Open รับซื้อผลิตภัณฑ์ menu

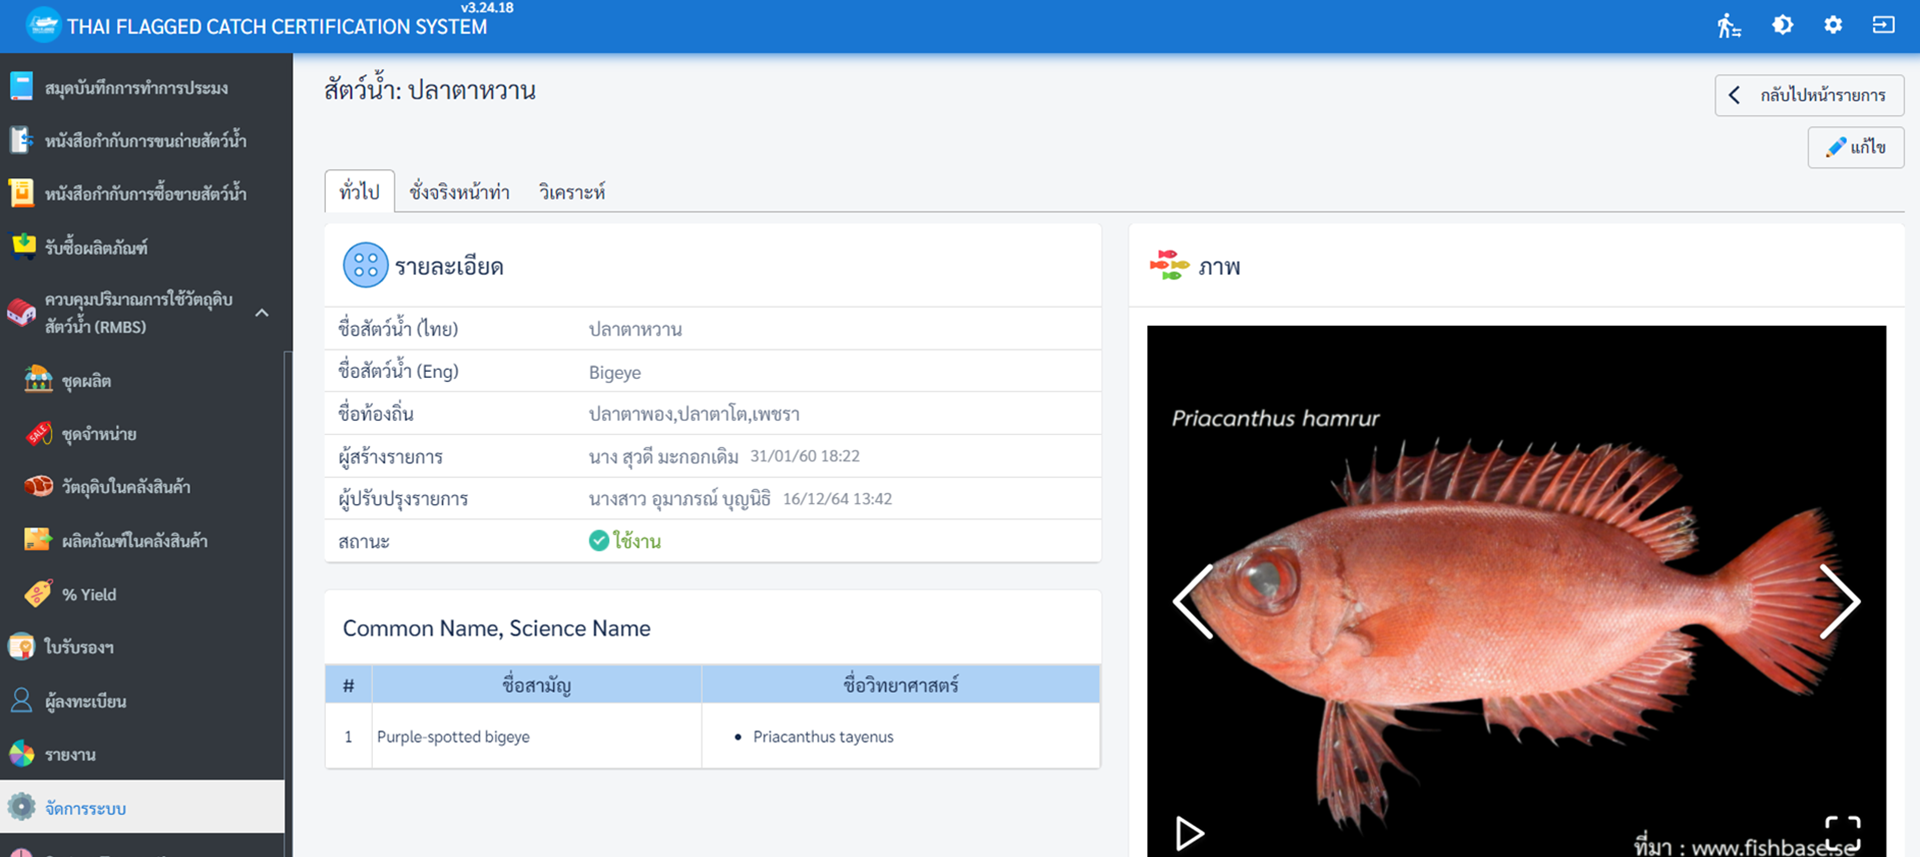click(142, 247)
